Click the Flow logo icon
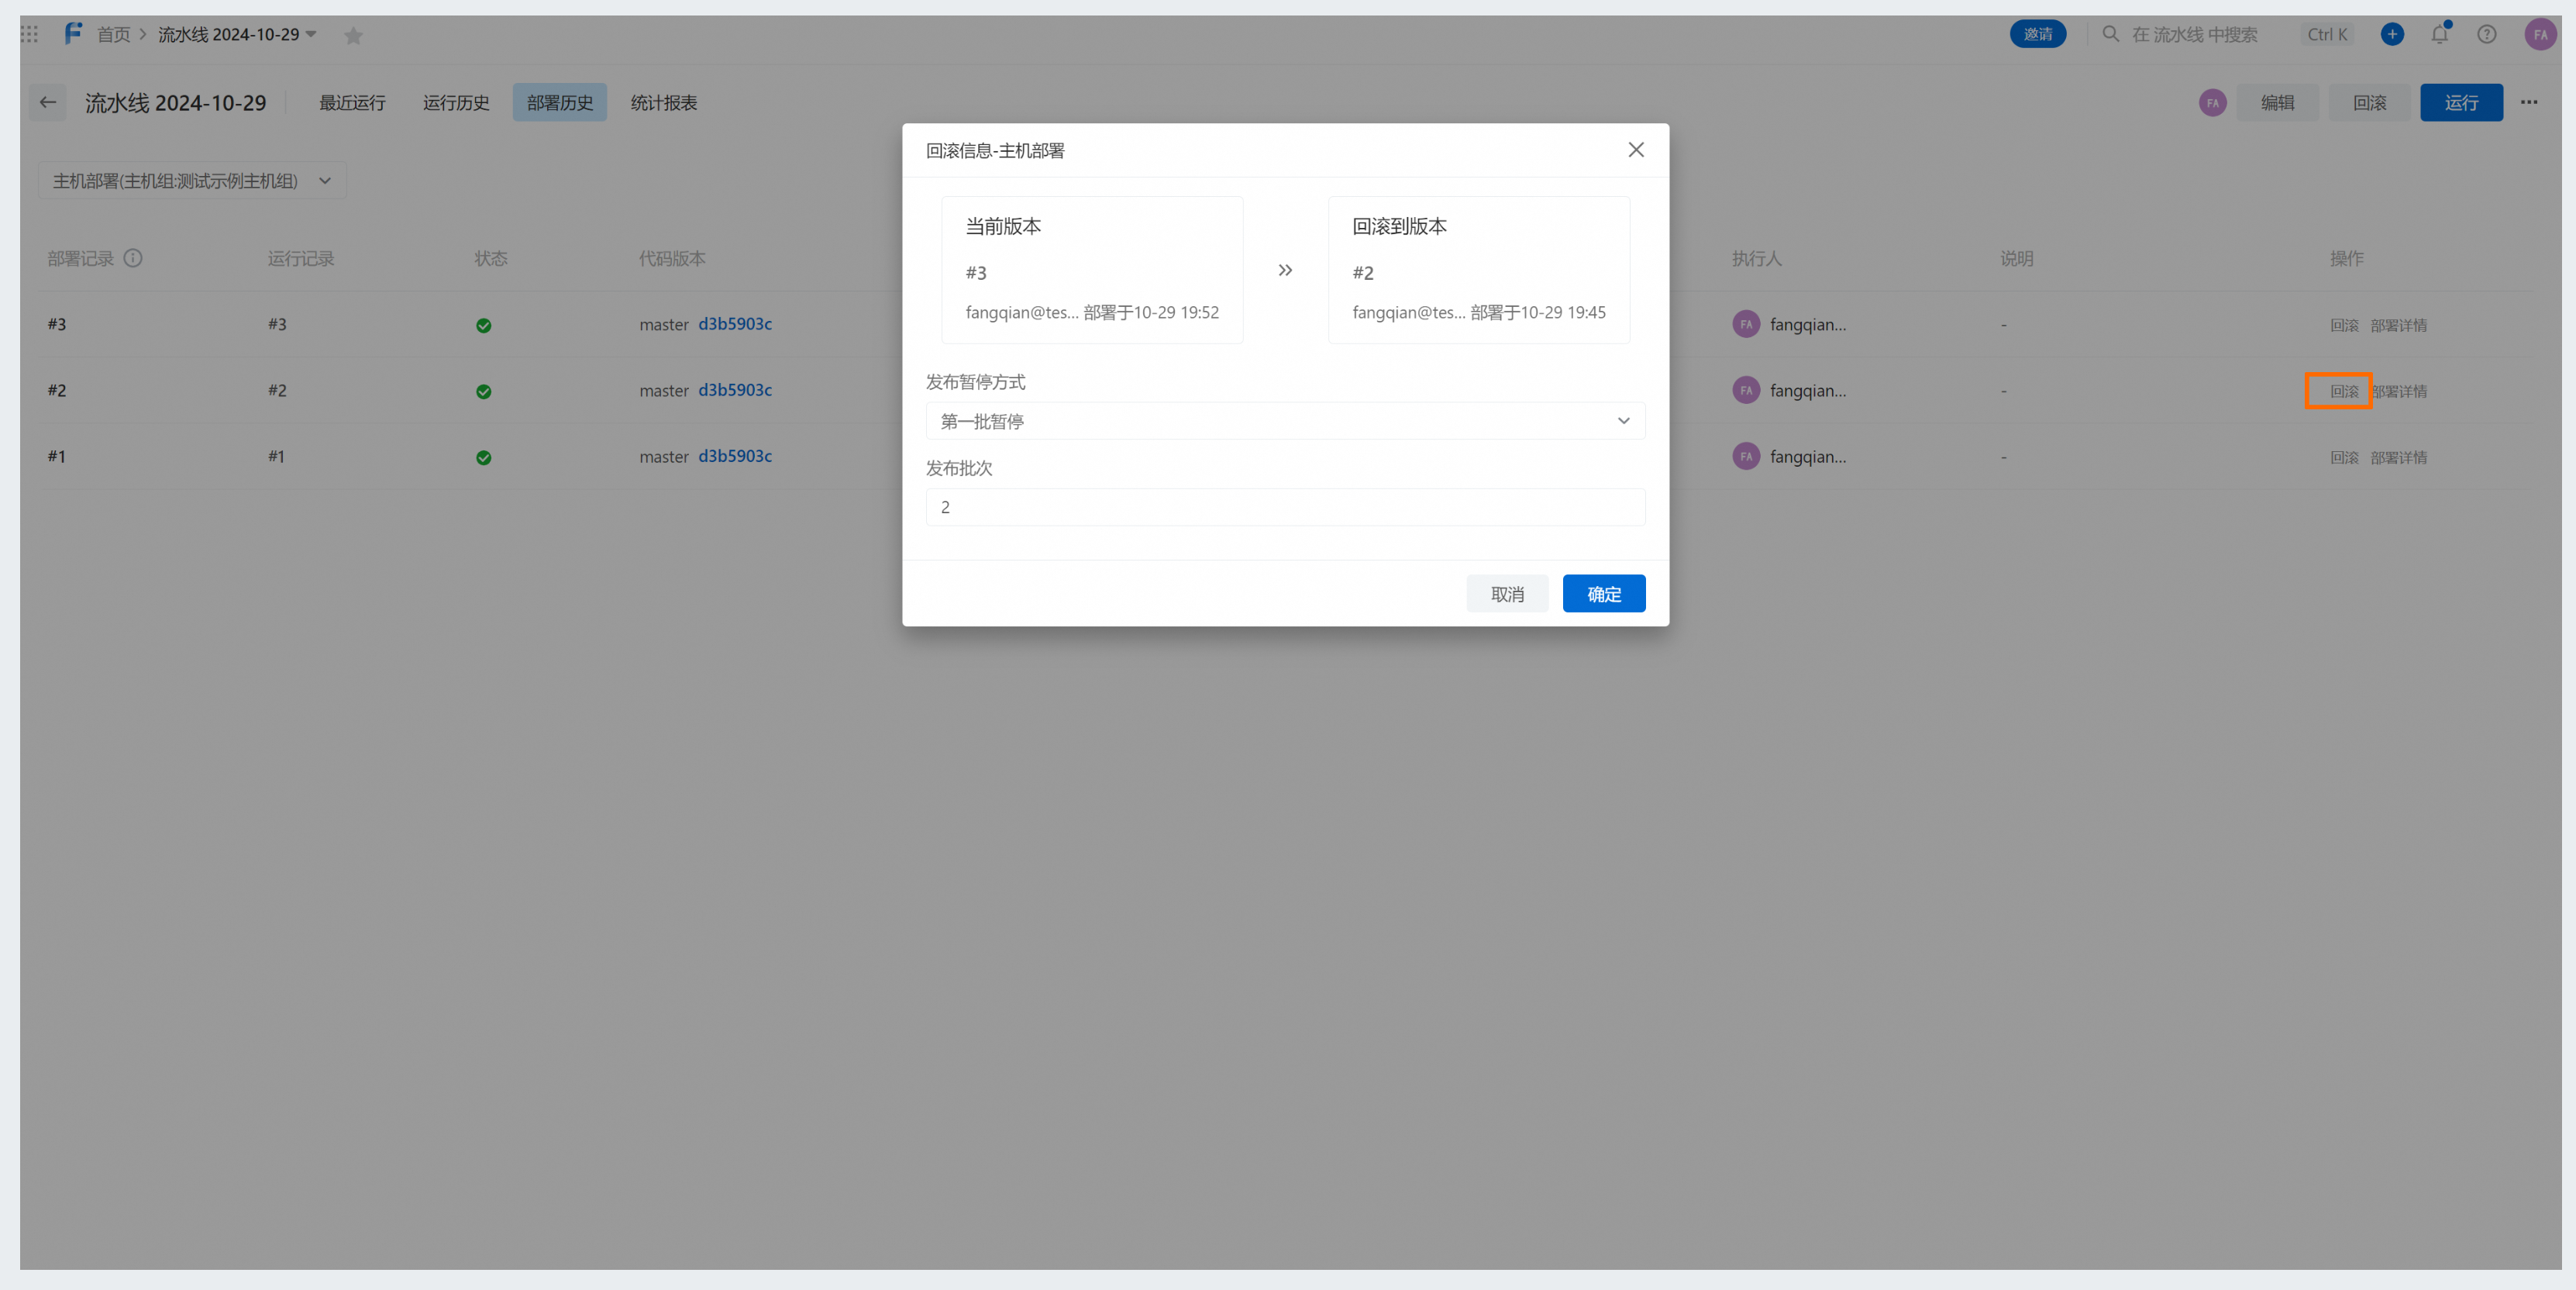 [73, 34]
